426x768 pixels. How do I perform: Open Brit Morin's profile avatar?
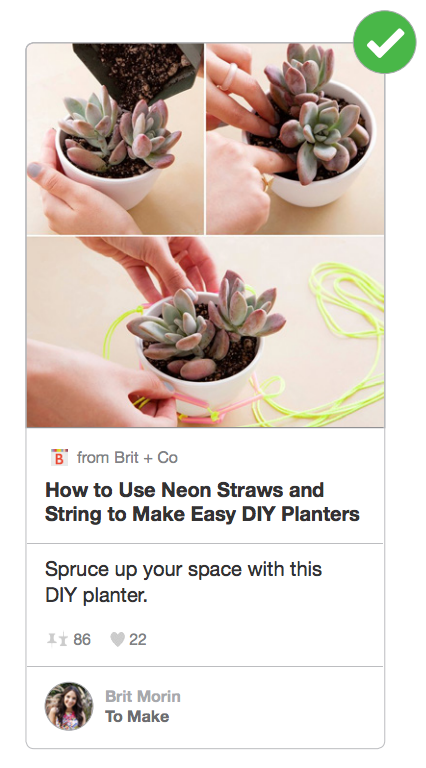pyautogui.click(x=69, y=706)
